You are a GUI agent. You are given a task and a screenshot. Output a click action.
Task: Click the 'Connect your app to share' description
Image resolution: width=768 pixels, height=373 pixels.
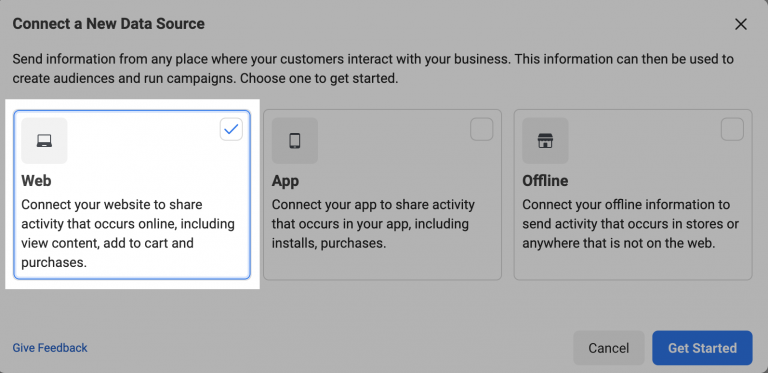[373, 224]
